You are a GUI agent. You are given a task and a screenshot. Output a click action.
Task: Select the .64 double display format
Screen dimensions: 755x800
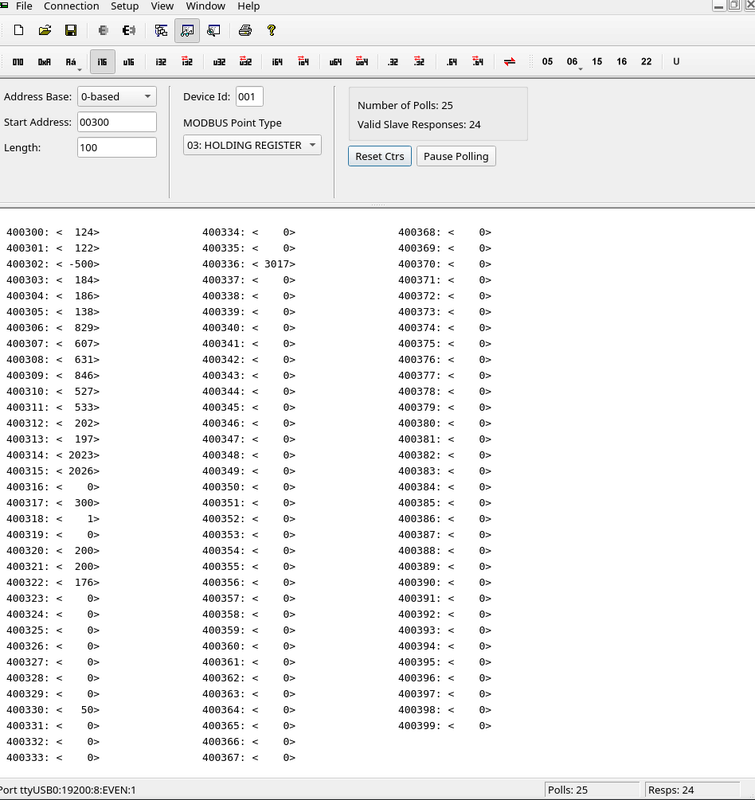pos(452,62)
